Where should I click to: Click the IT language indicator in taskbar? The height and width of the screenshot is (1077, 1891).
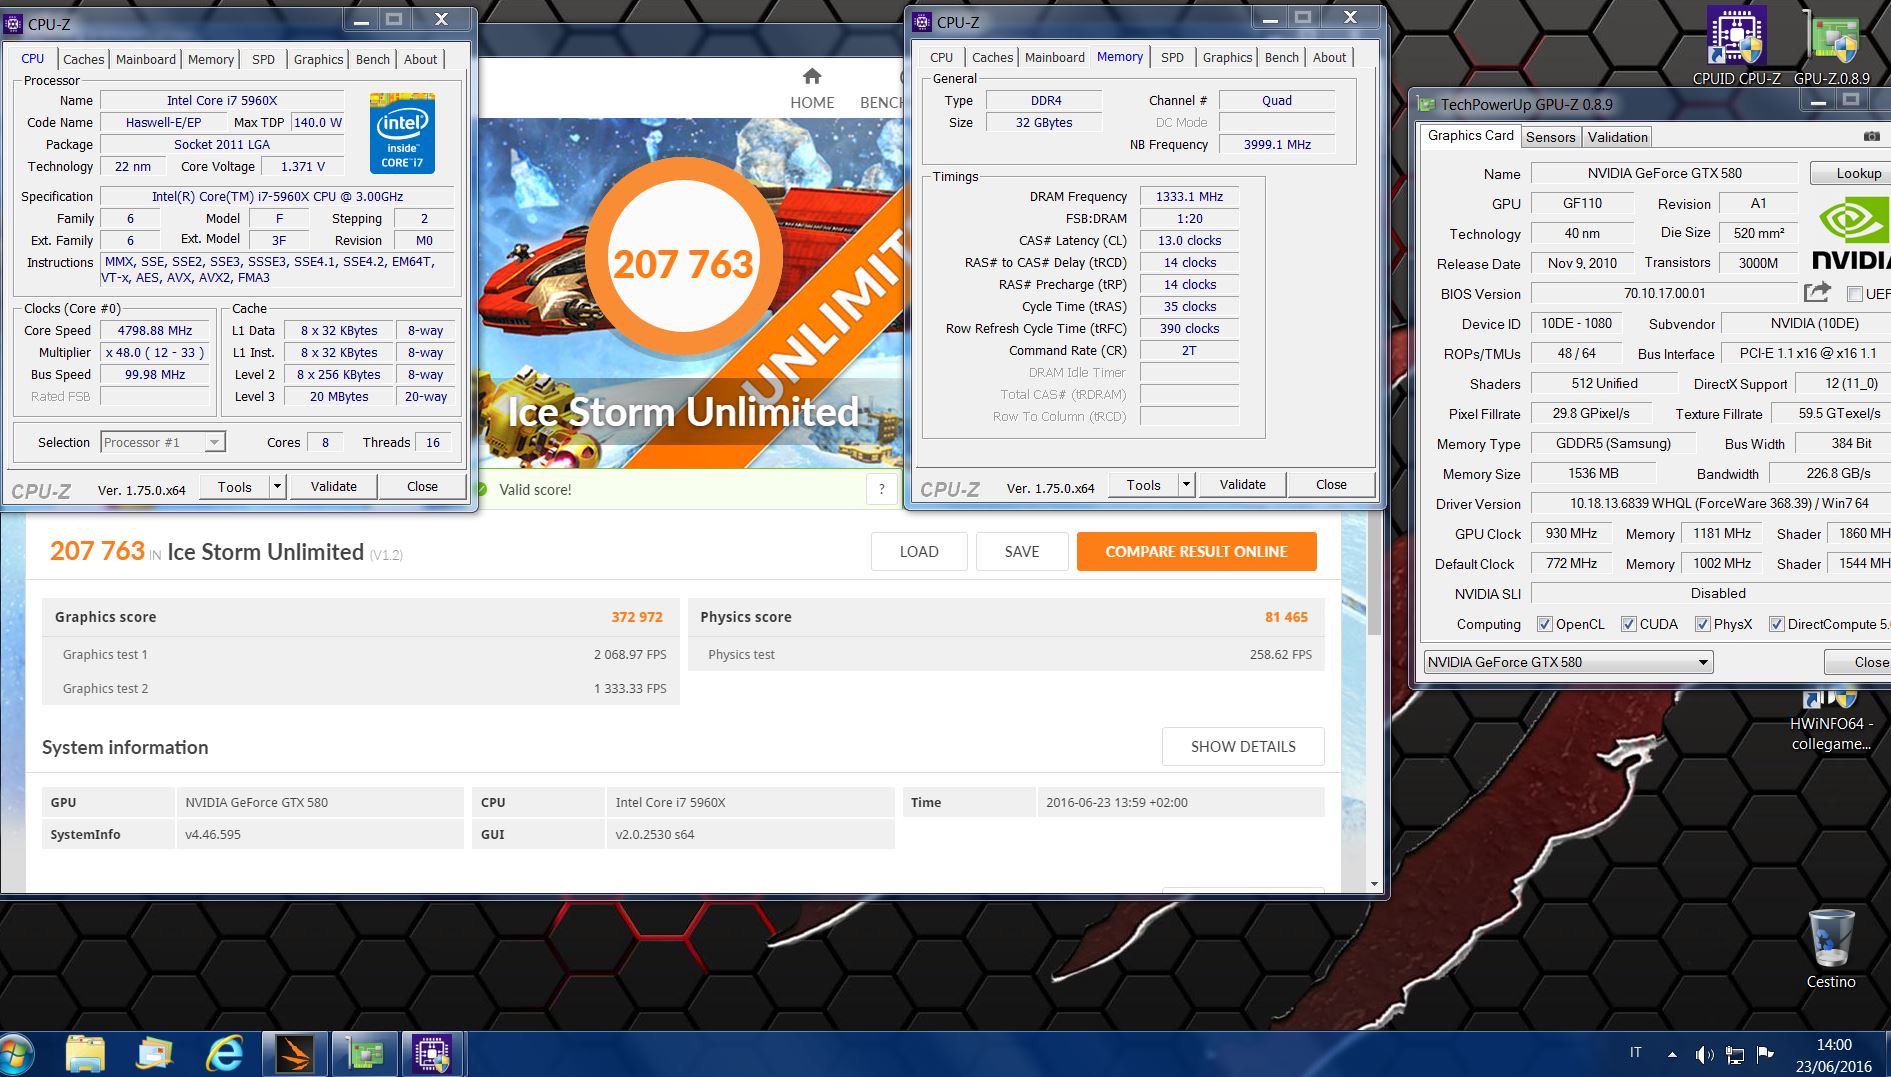[1635, 1052]
